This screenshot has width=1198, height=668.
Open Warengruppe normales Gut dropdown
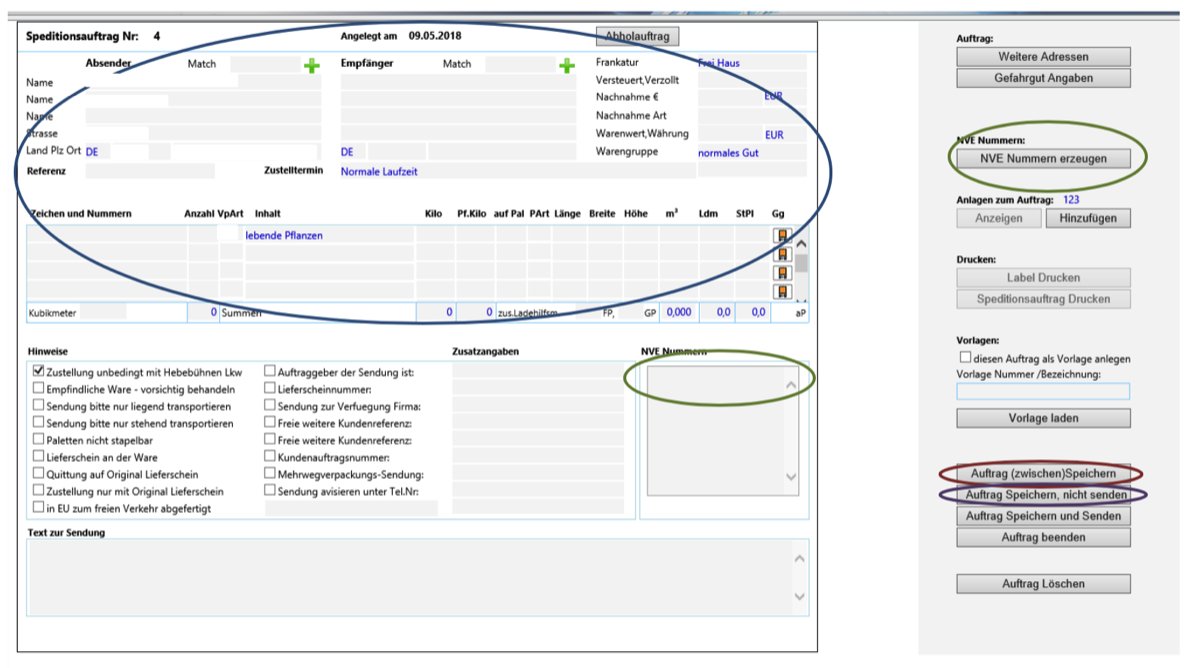tap(750, 153)
